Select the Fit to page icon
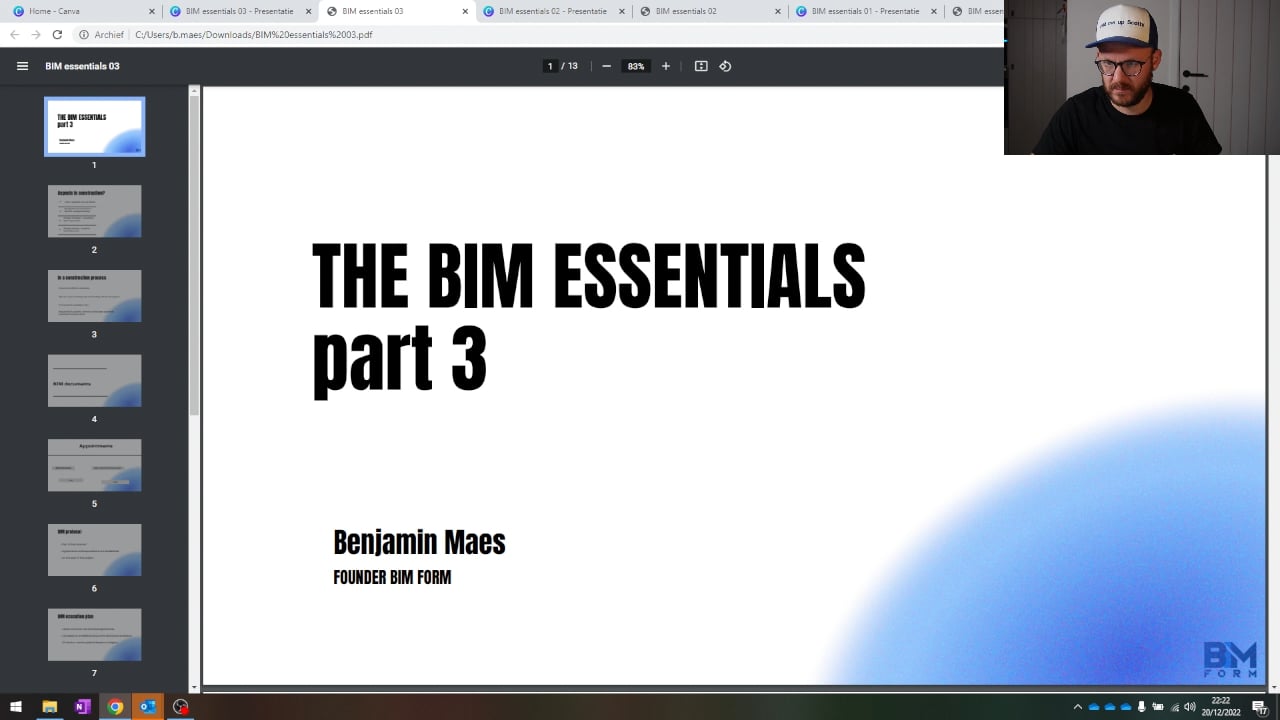1280x720 pixels. pyautogui.click(x=700, y=66)
